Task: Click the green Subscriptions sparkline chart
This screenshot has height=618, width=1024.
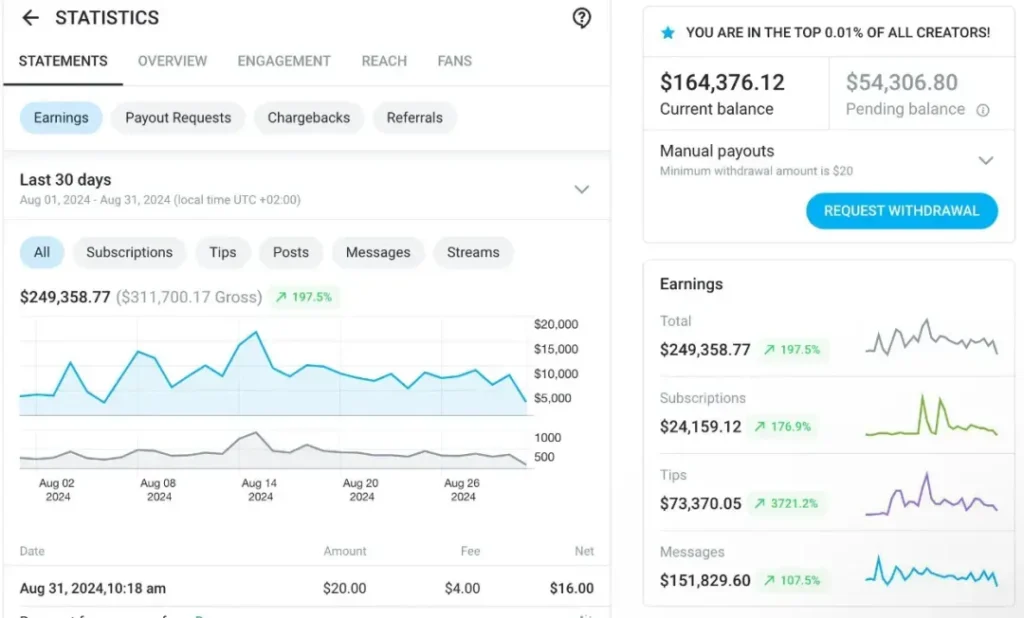Action: [931, 415]
